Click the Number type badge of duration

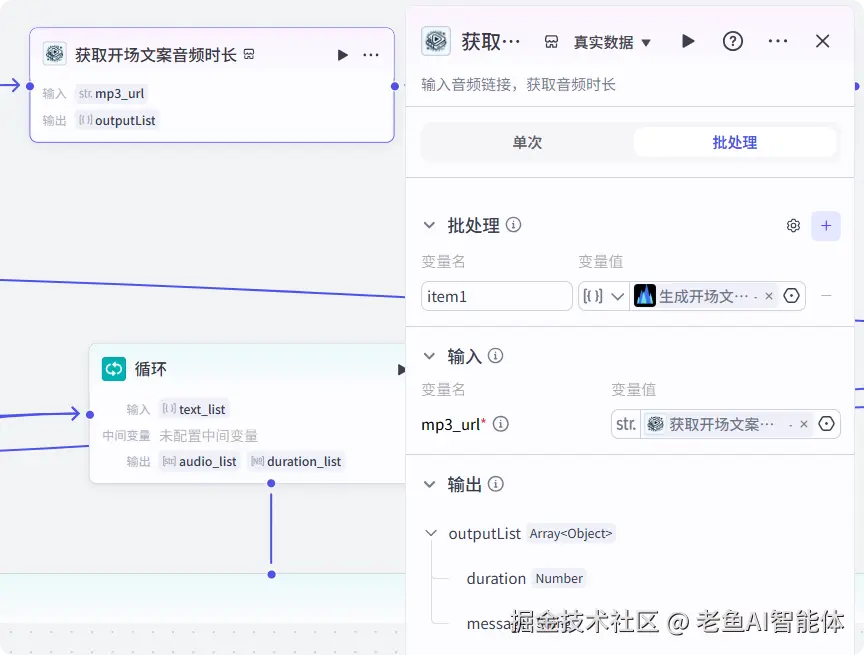pos(559,578)
